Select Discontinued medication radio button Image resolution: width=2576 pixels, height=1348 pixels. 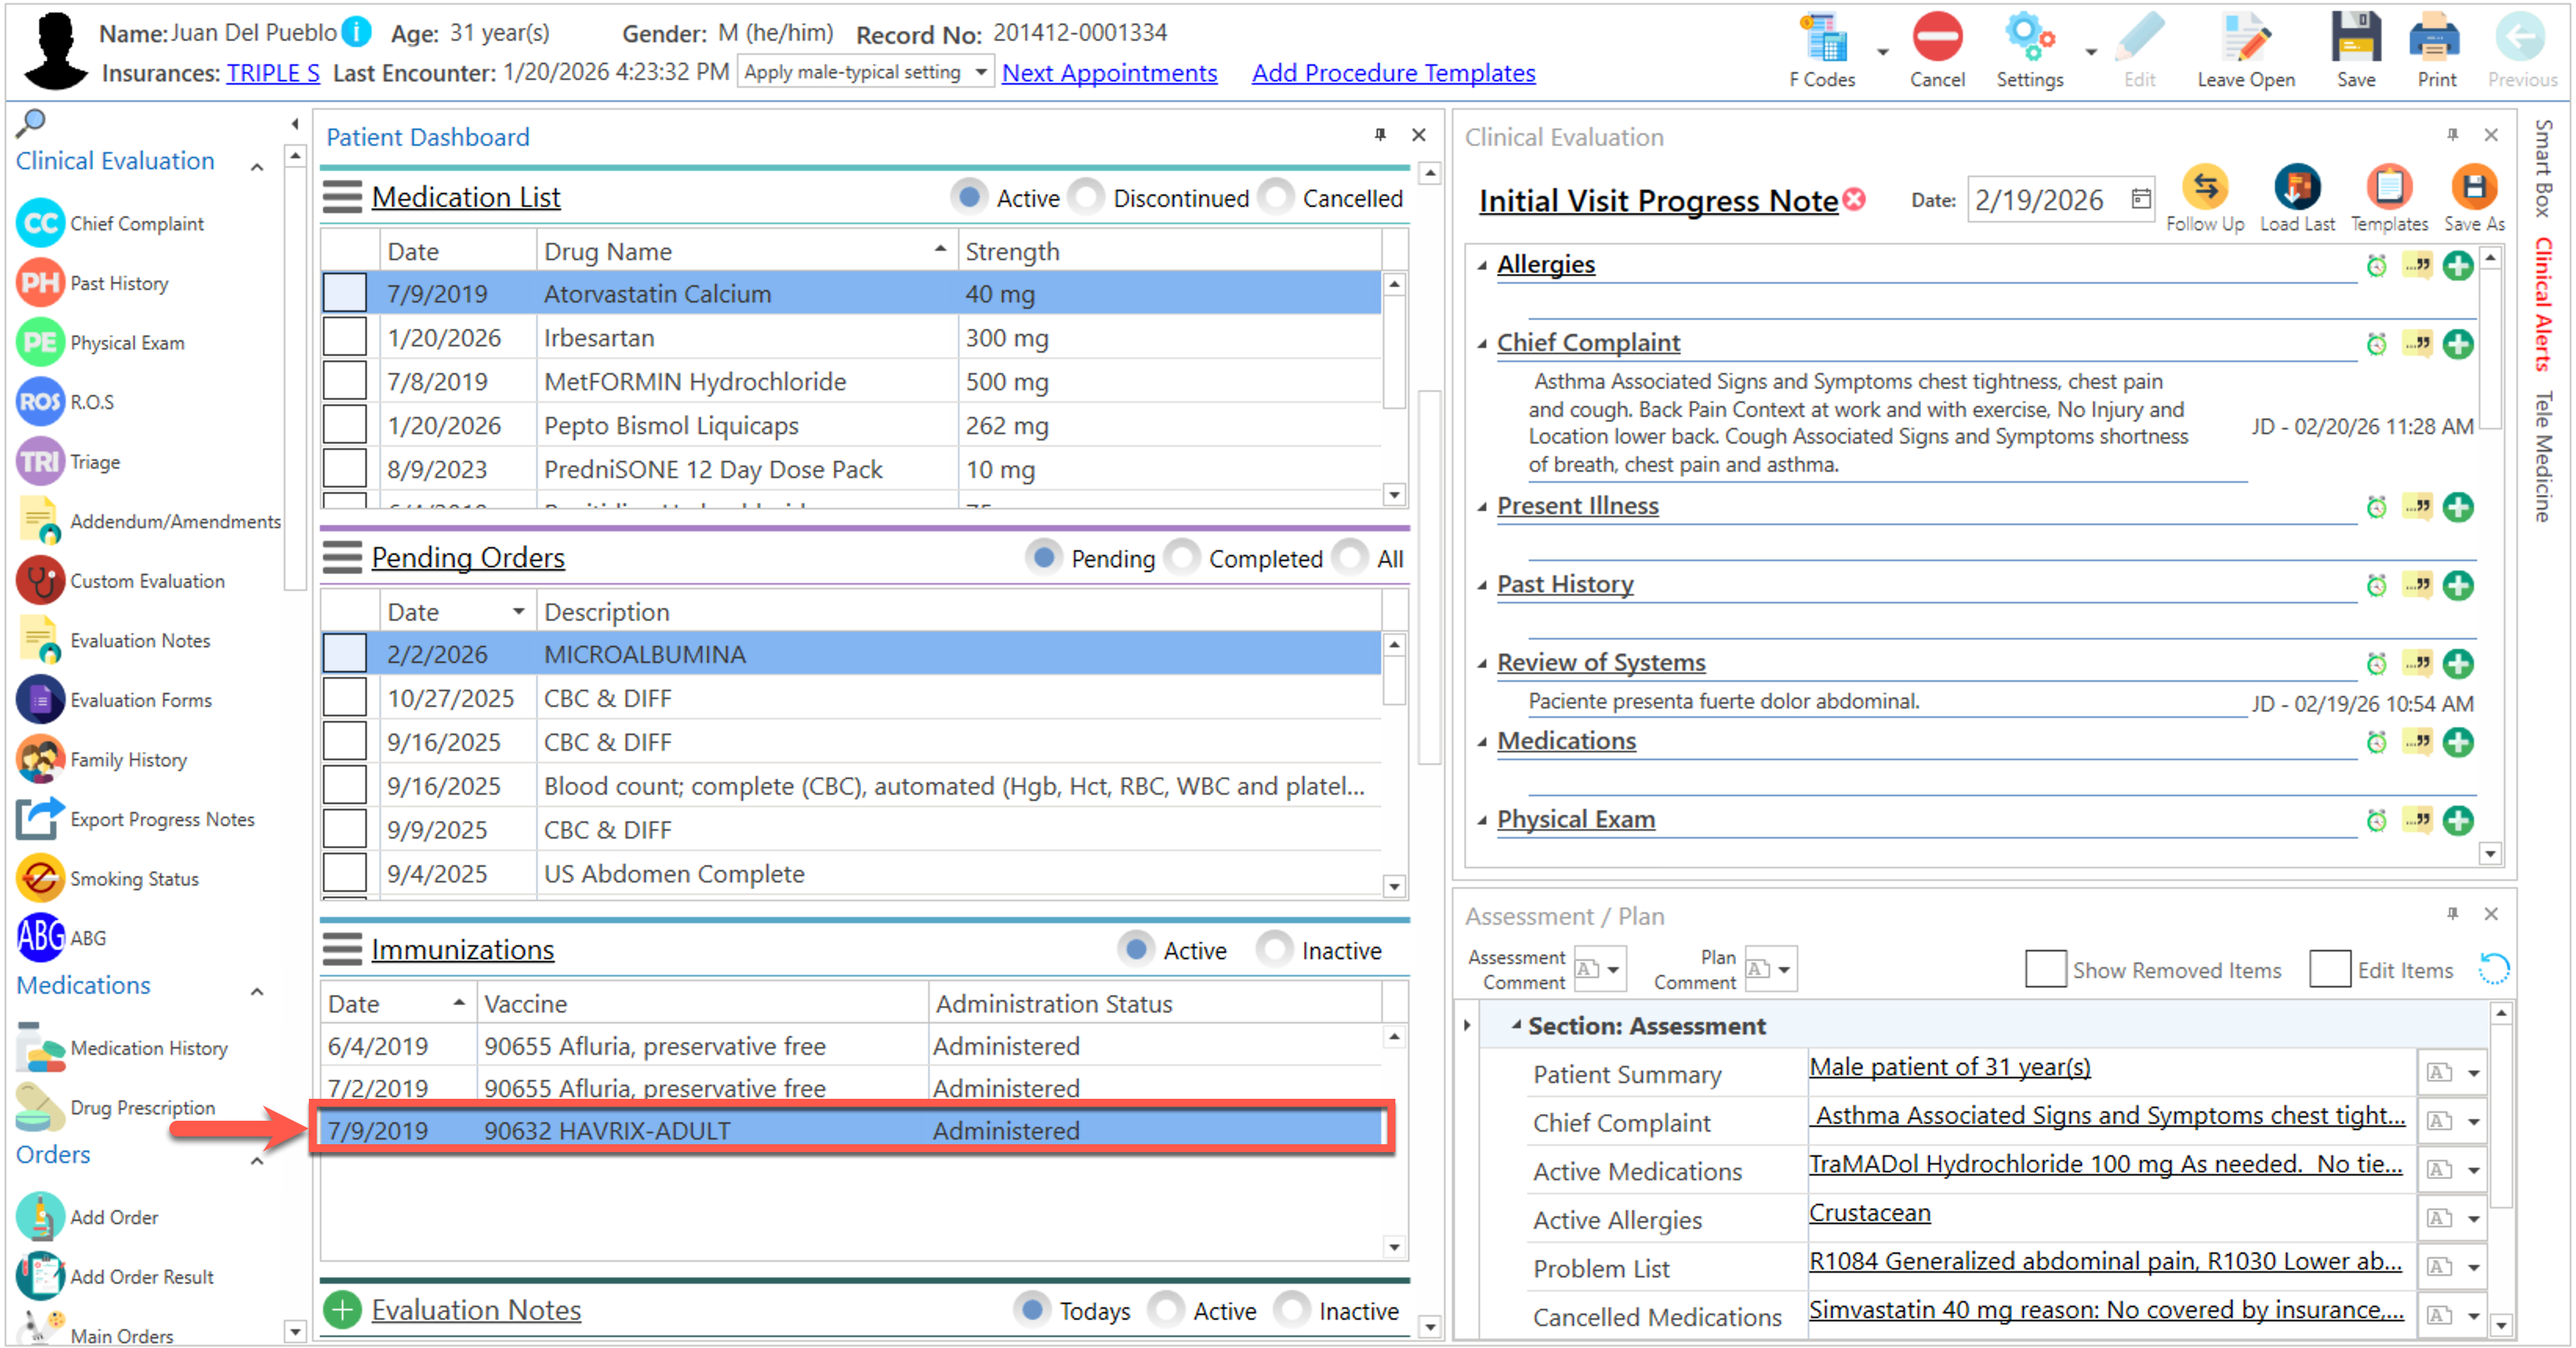(x=1086, y=198)
